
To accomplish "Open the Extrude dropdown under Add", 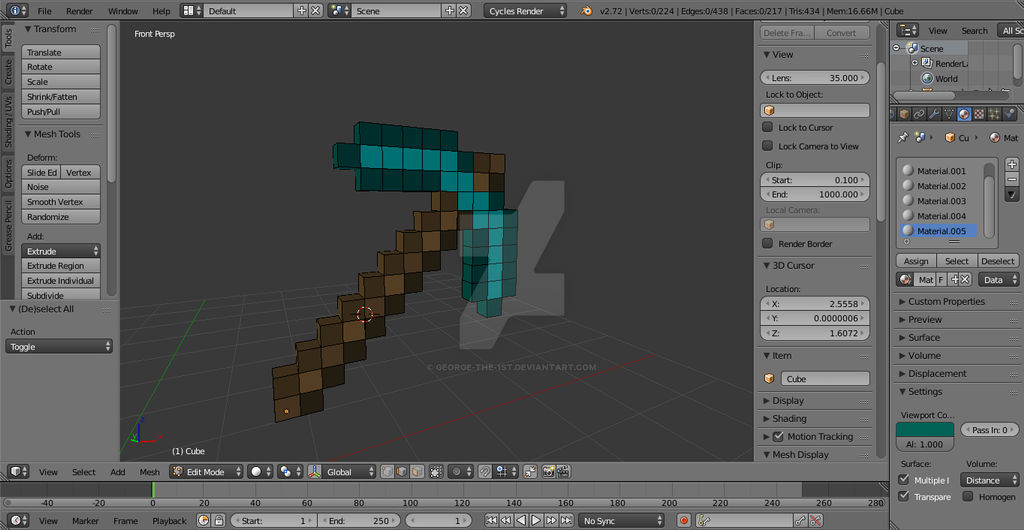I will click(61, 251).
